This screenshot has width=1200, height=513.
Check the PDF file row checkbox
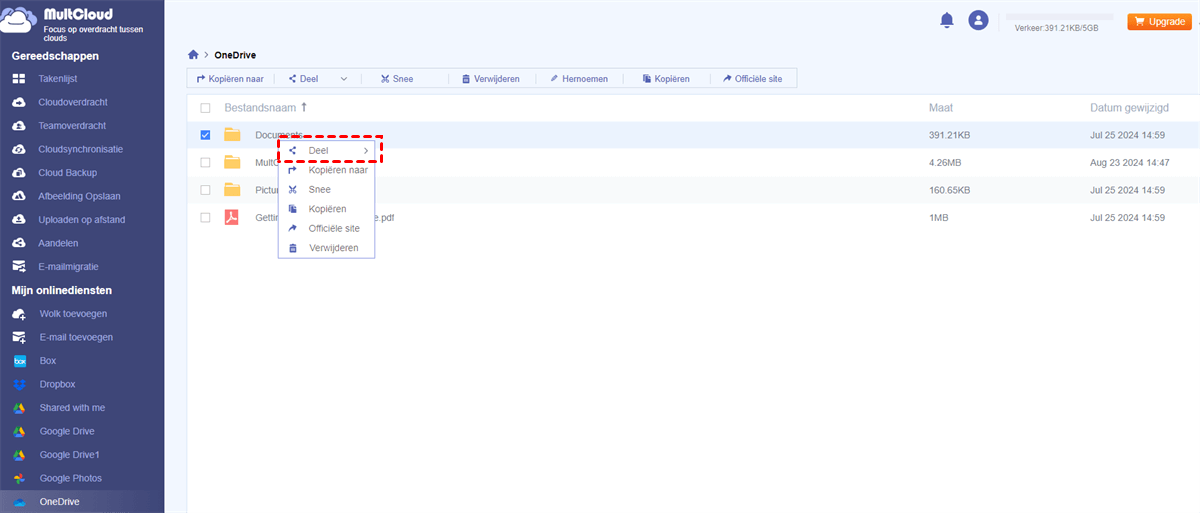(205, 217)
